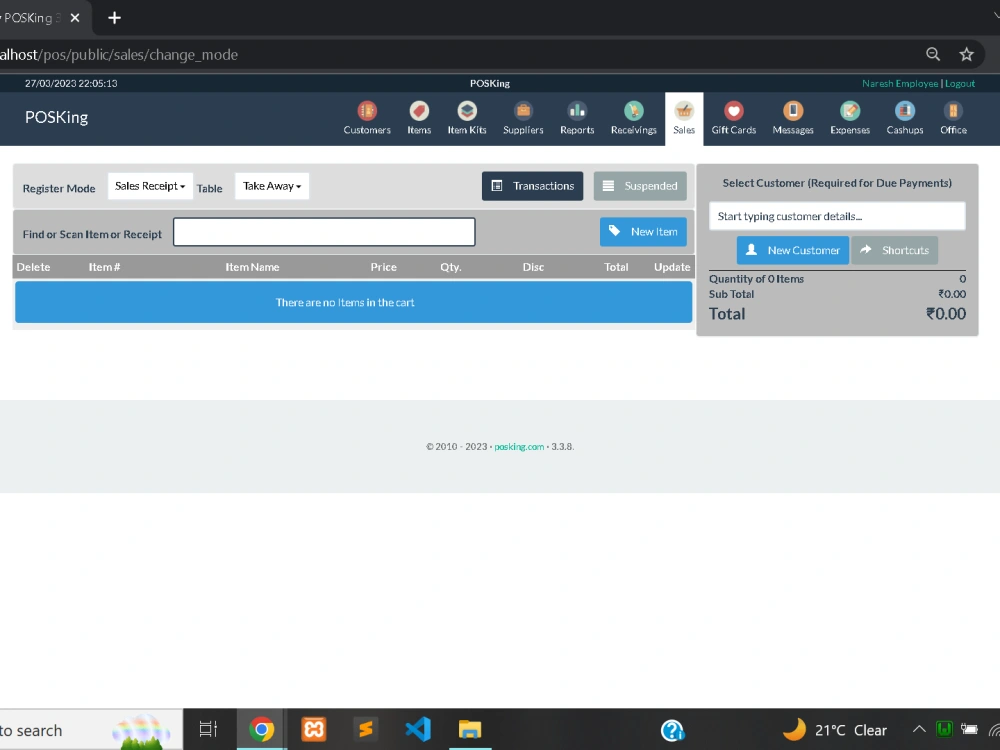
Task: Click the browser address bar URL
Action: coord(119,55)
